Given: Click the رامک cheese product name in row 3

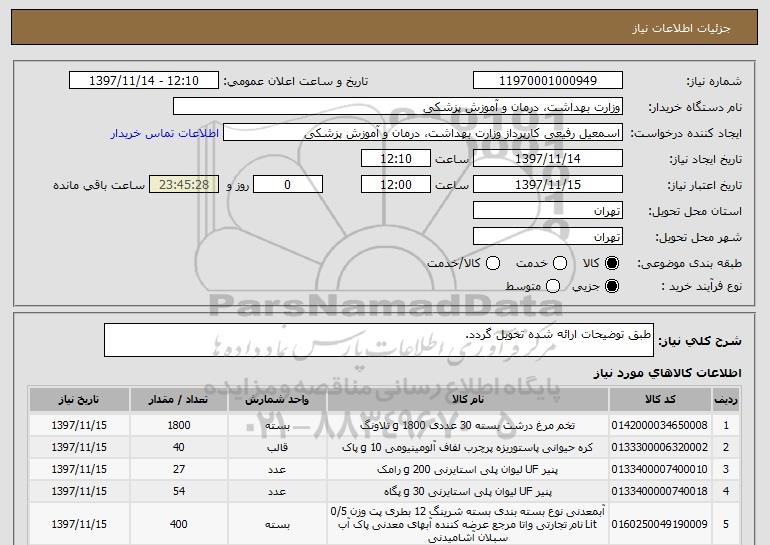Looking at the screenshot, I should click(468, 469).
